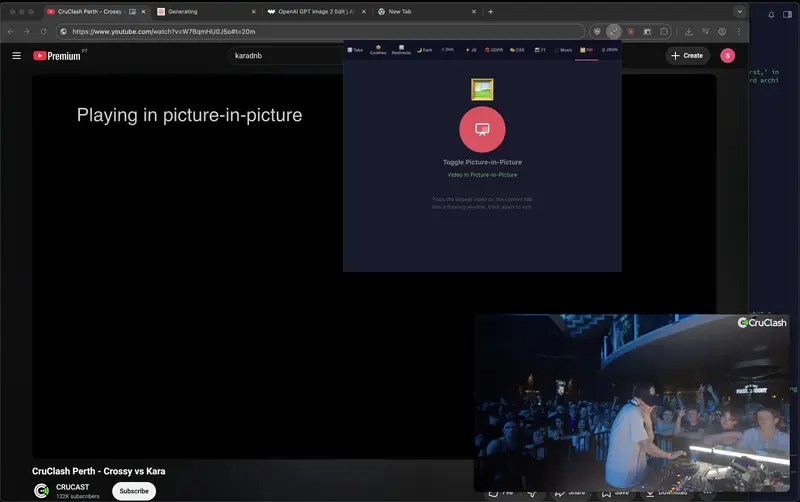Click the browser profile icon in toolbar

[722, 32]
